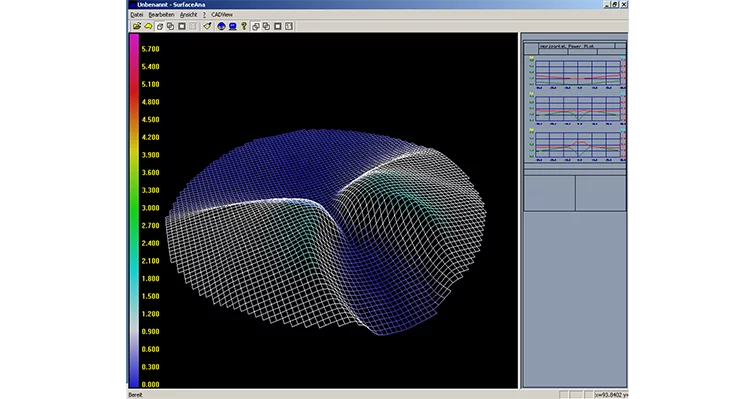Screen dimensions: 755x399
Task: Open the CADView menu
Action: pyautogui.click(x=222, y=15)
